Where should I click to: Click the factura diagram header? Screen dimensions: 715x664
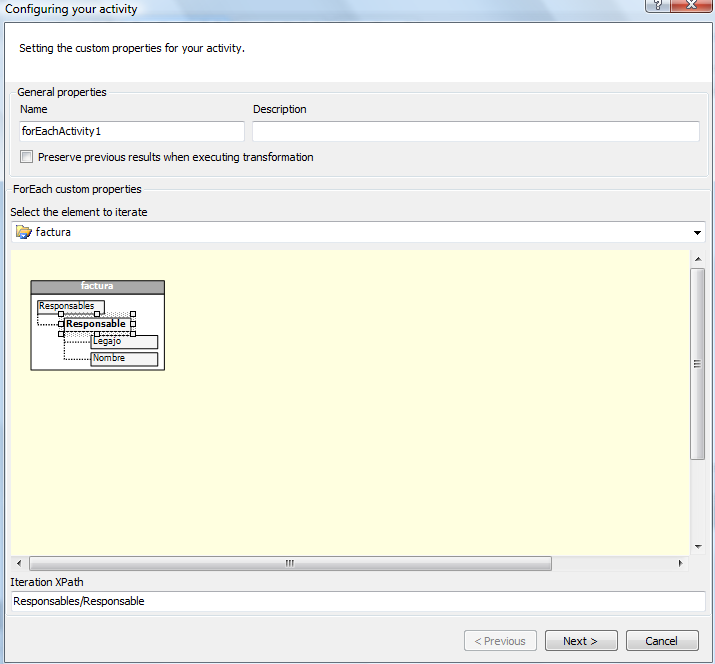coord(98,286)
